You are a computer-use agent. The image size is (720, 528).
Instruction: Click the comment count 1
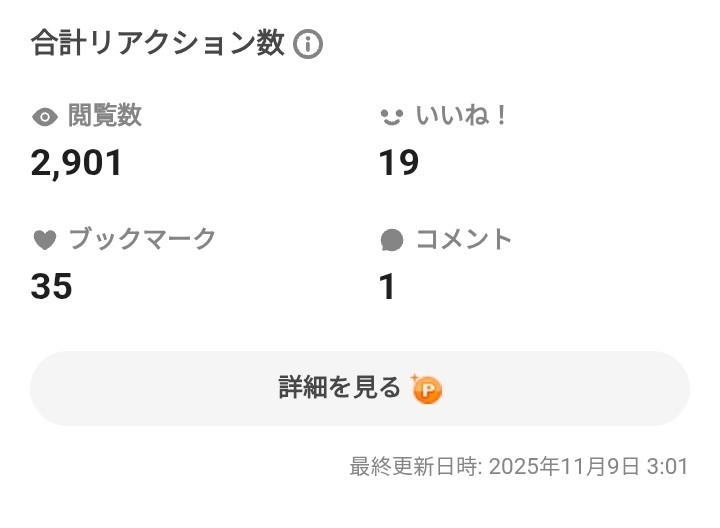click(387, 287)
